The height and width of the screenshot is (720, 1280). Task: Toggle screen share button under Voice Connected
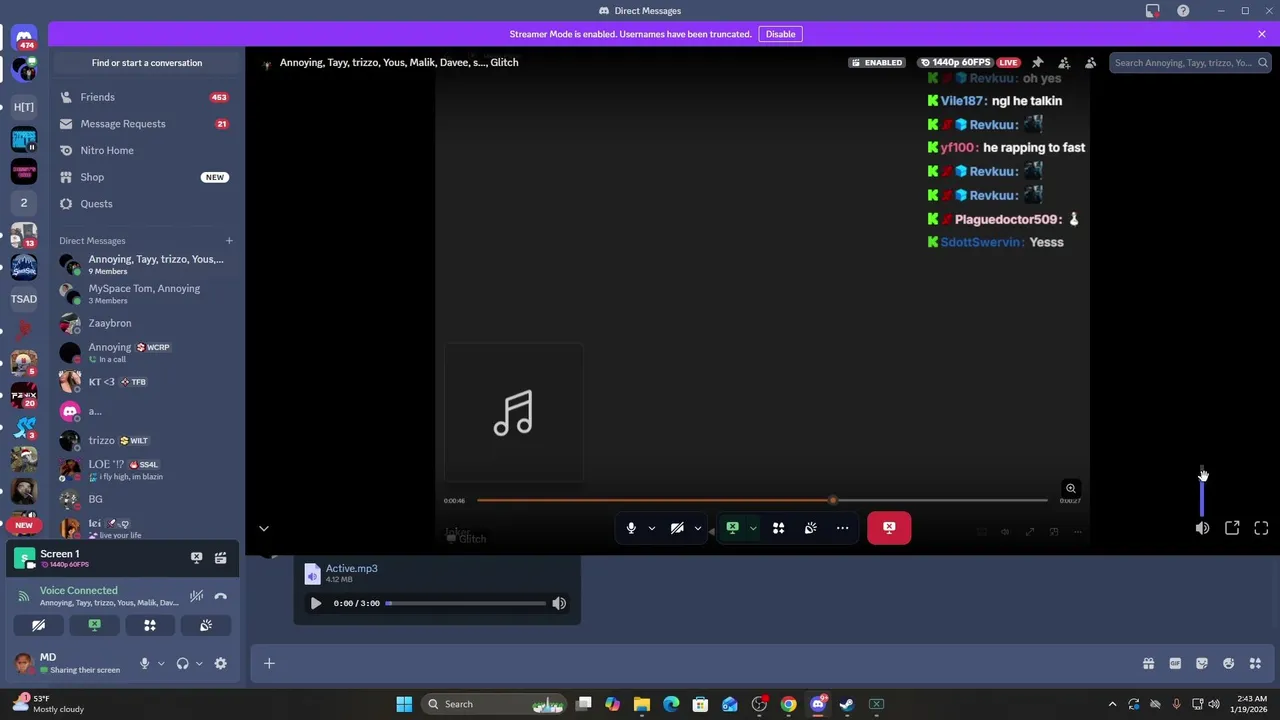click(x=94, y=625)
